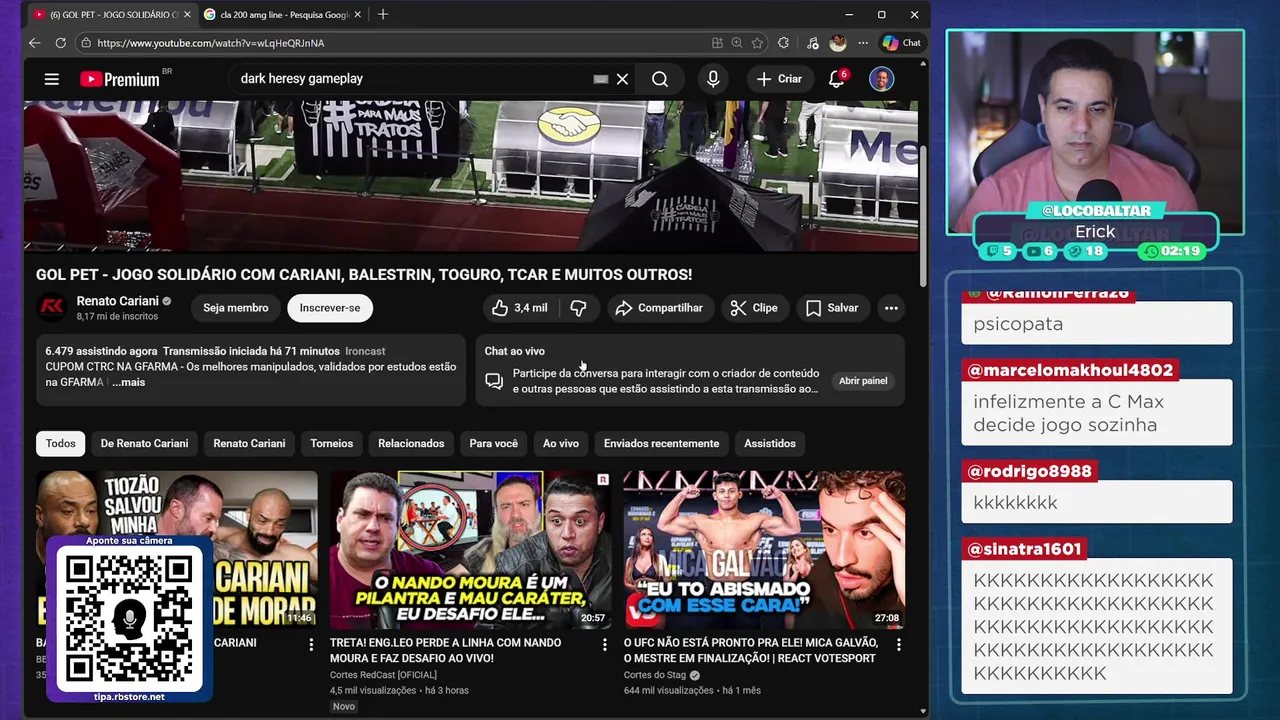The width and height of the screenshot is (1280, 720).
Task: Open media control icon in browser toolbar
Action: (x=812, y=43)
